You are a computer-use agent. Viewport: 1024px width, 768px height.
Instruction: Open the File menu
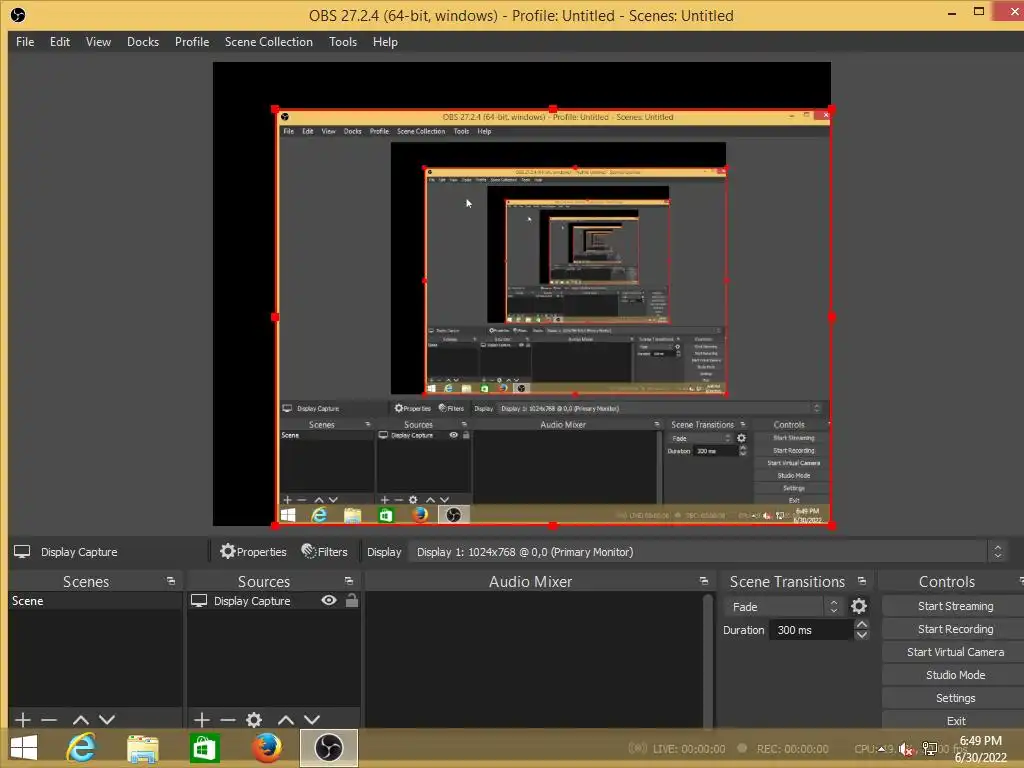pos(25,42)
